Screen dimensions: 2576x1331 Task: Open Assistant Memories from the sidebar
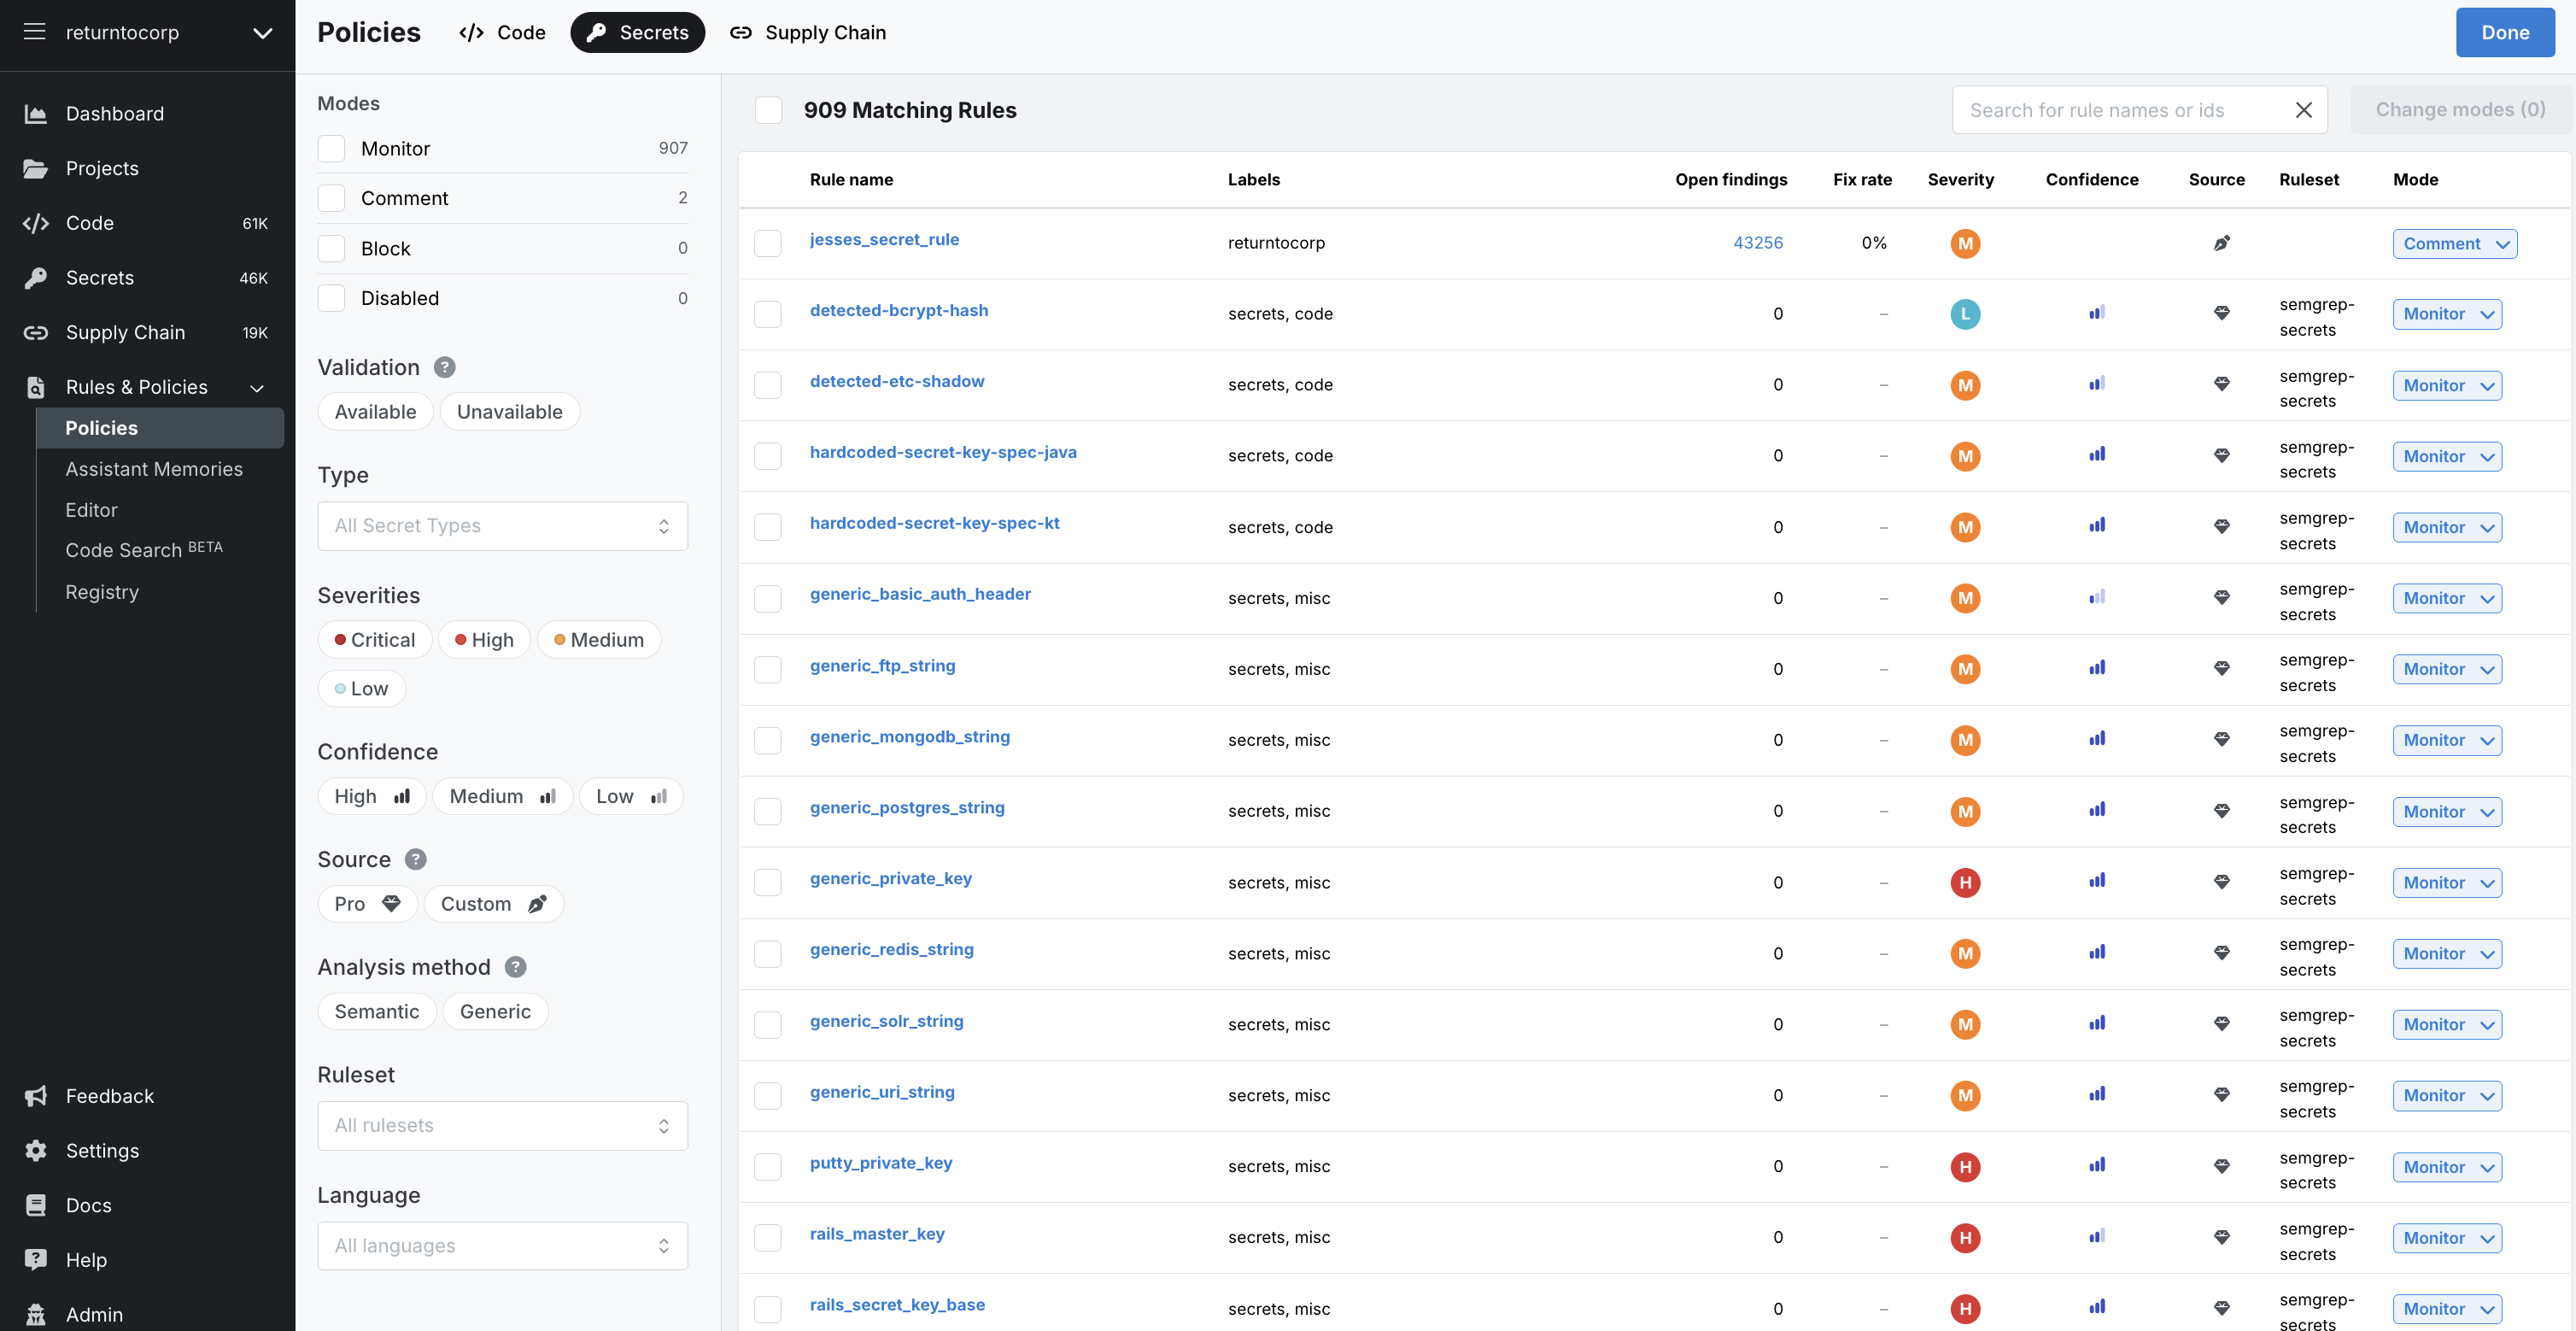154,468
